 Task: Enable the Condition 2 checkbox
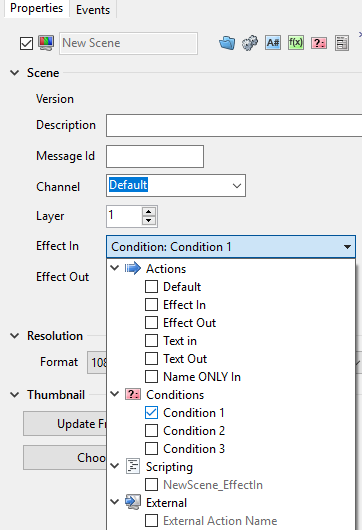tap(151, 431)
